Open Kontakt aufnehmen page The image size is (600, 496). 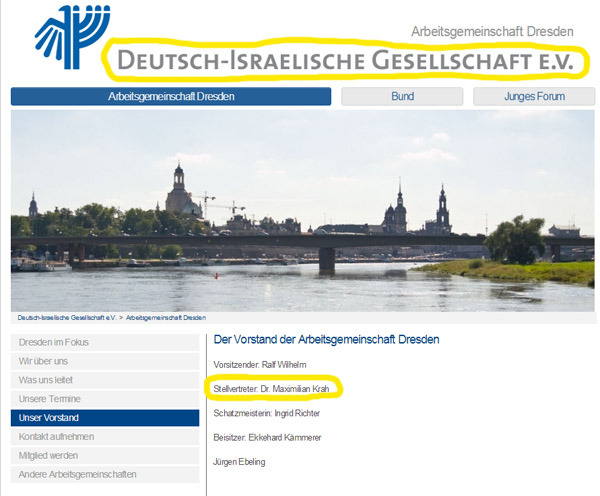[x=105, y=437]
